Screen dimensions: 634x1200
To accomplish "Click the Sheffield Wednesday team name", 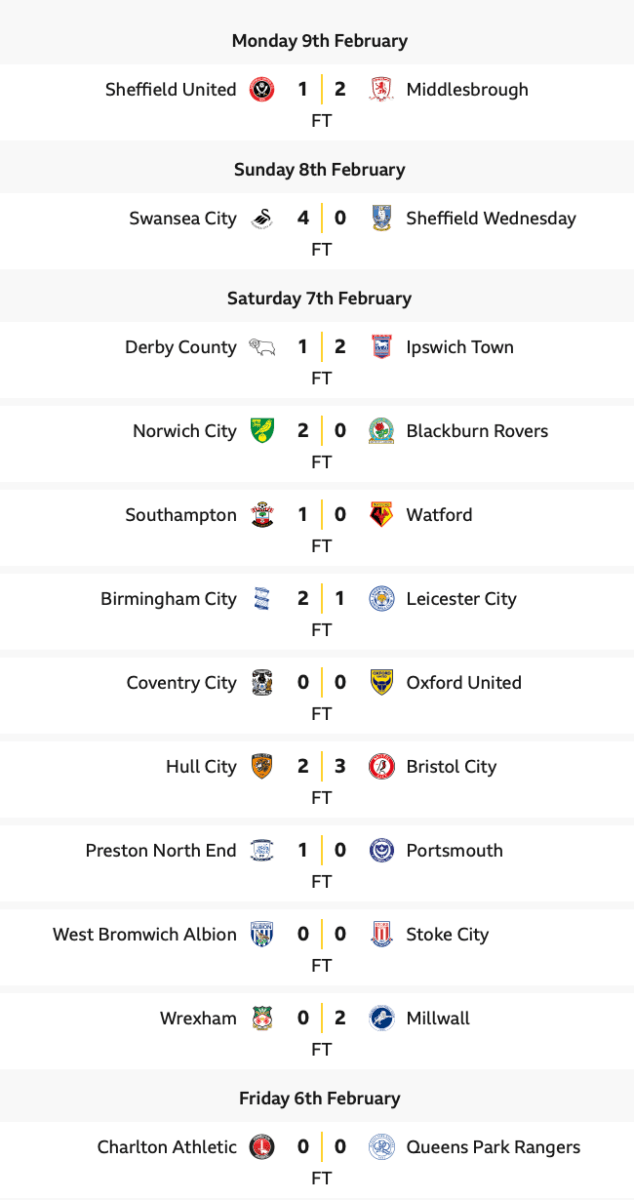I will click(491, 218).
